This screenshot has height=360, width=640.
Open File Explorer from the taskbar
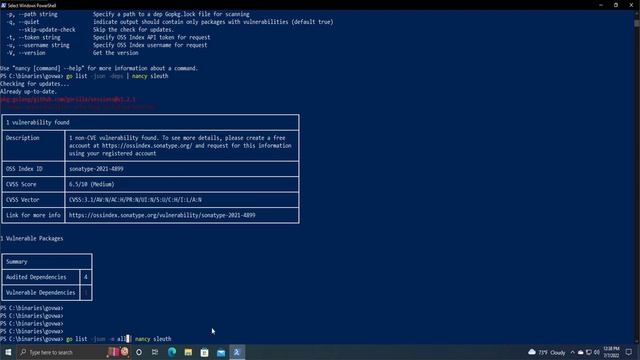tap(188, 352)
